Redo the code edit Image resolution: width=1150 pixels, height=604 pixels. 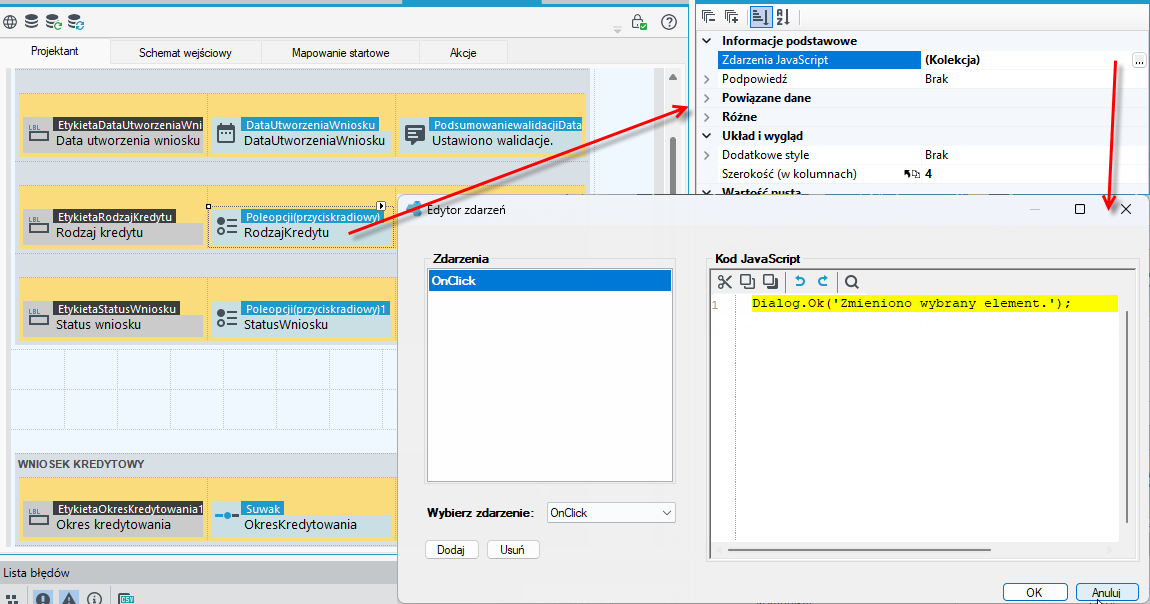[x=823, y=281]
